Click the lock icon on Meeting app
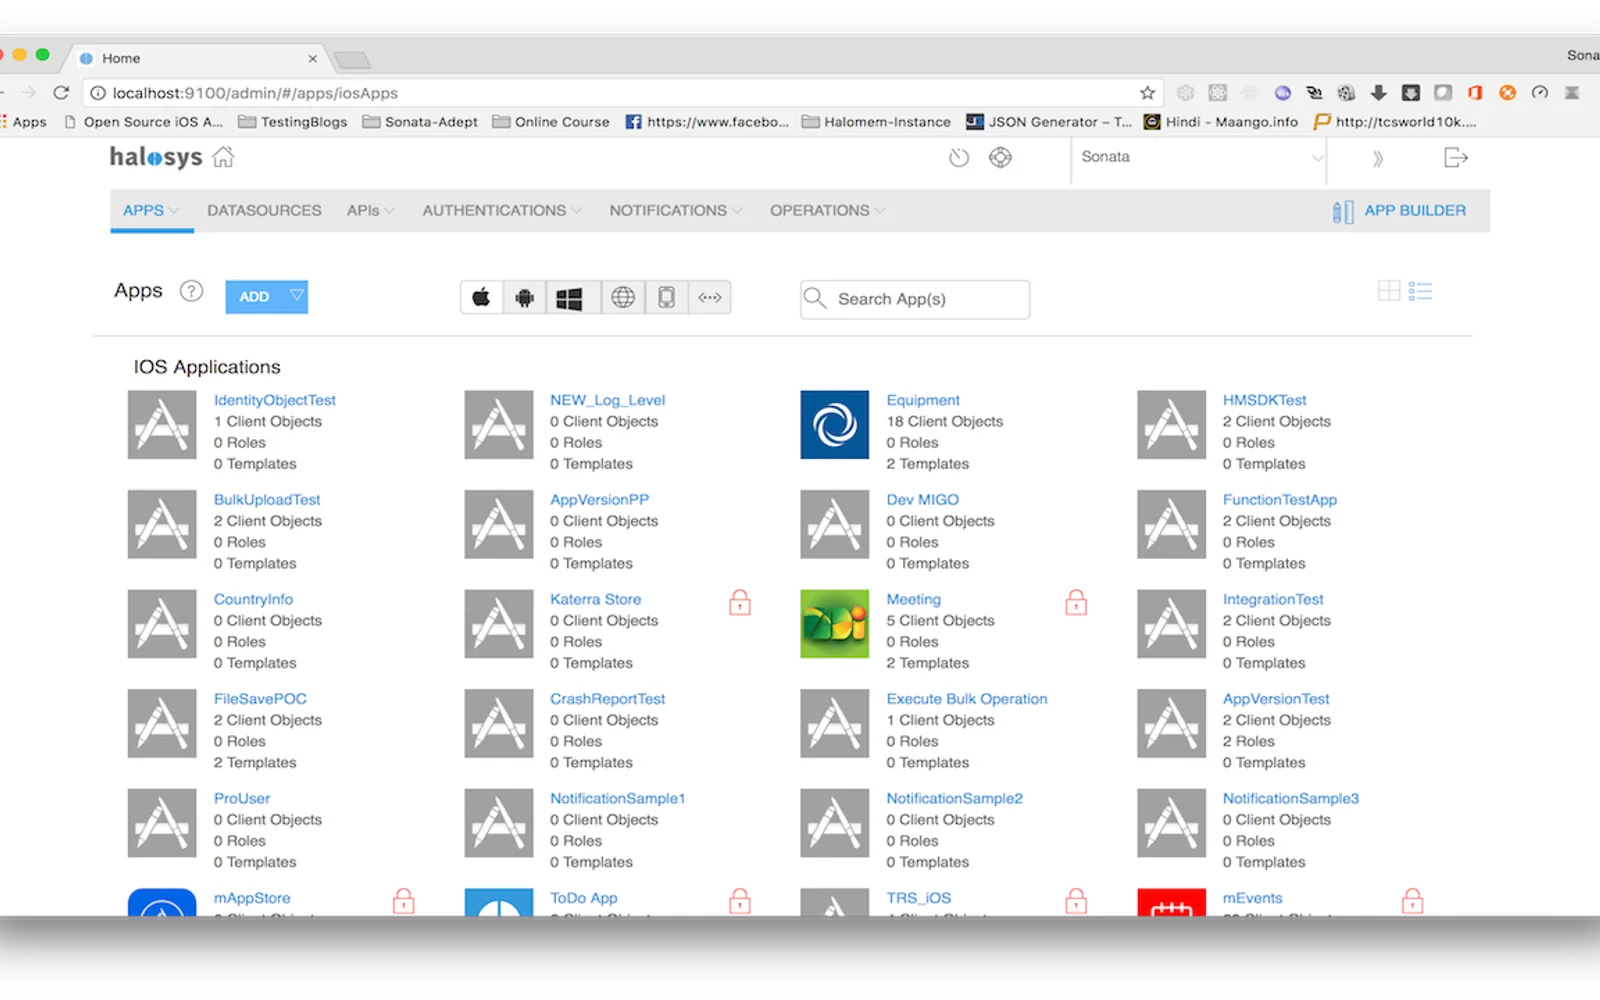Image resolution: width=1600 pixels, height=1000 pixels. [x=1076, y=602]
